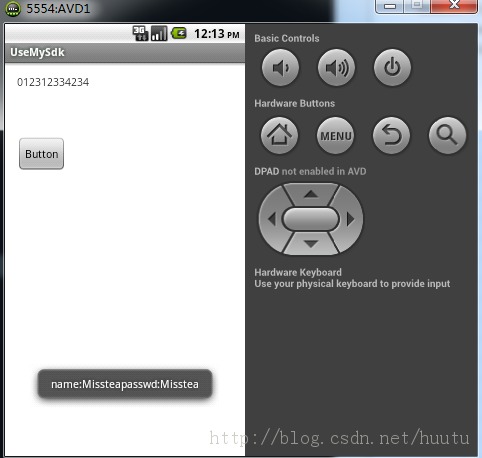Viewport: 482px width, 458px height.
Task: Maximize the 5554:AVD1 emulator window
Action: (x=417, y=6)
